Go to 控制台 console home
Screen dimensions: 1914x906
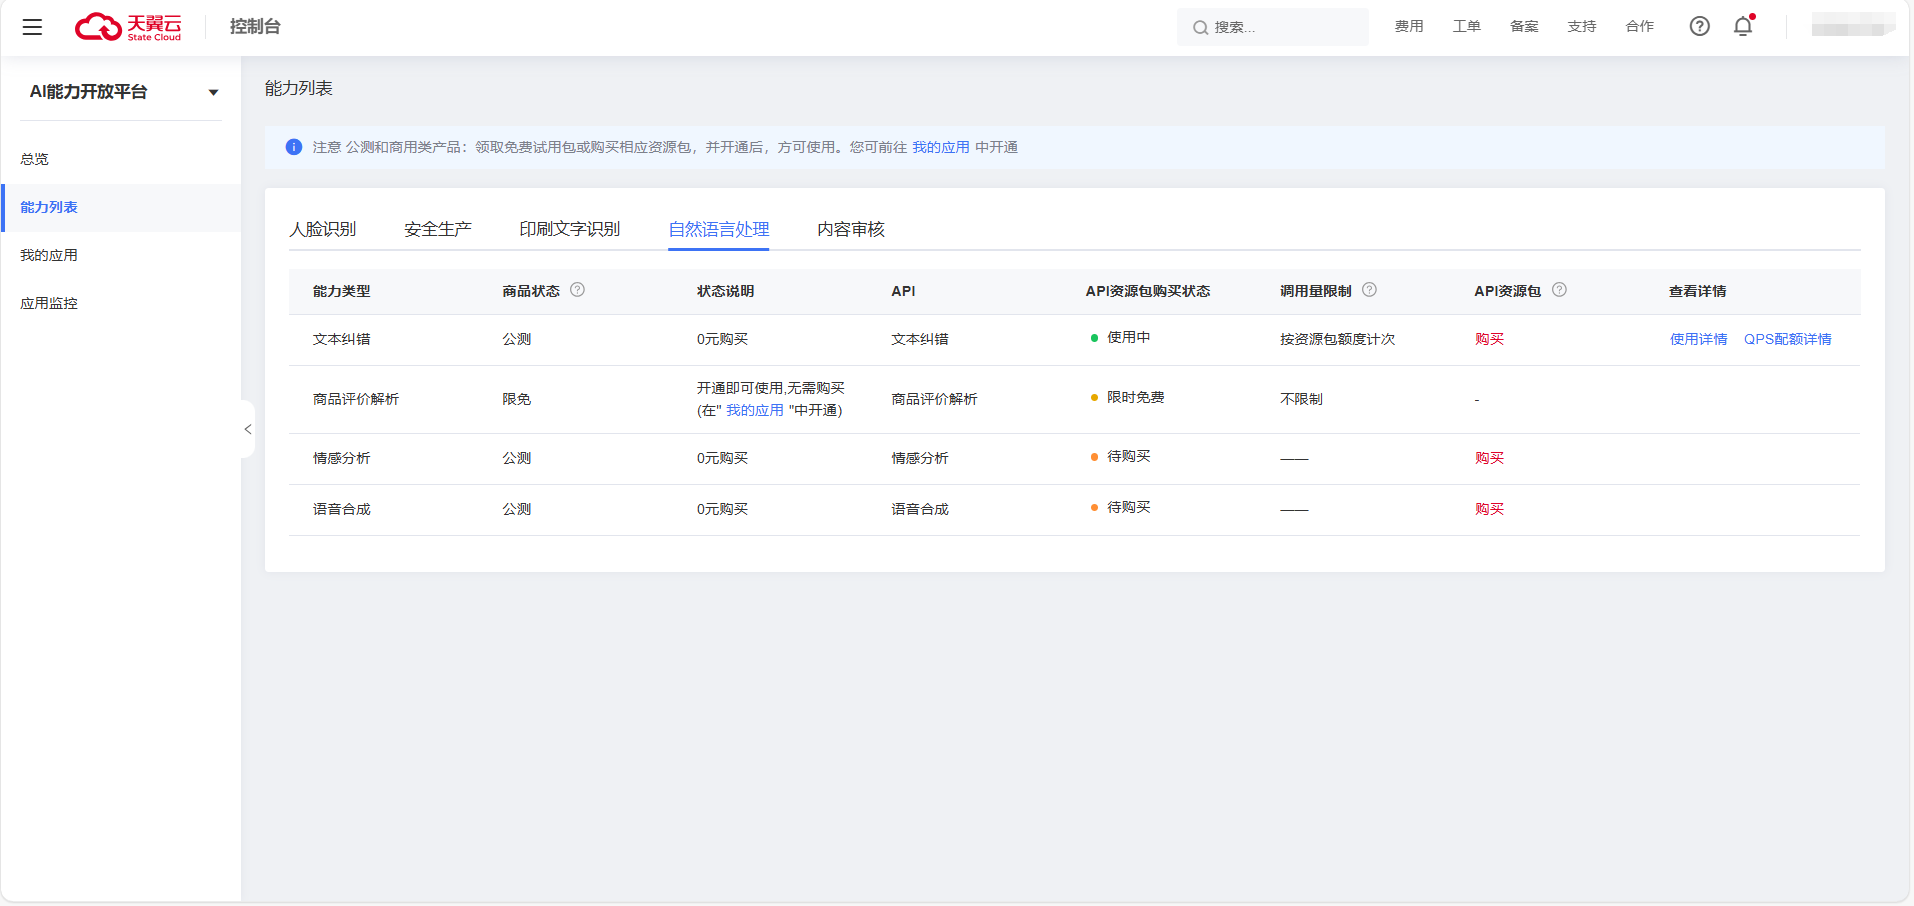pyautogui.click(x=255, y=27)
